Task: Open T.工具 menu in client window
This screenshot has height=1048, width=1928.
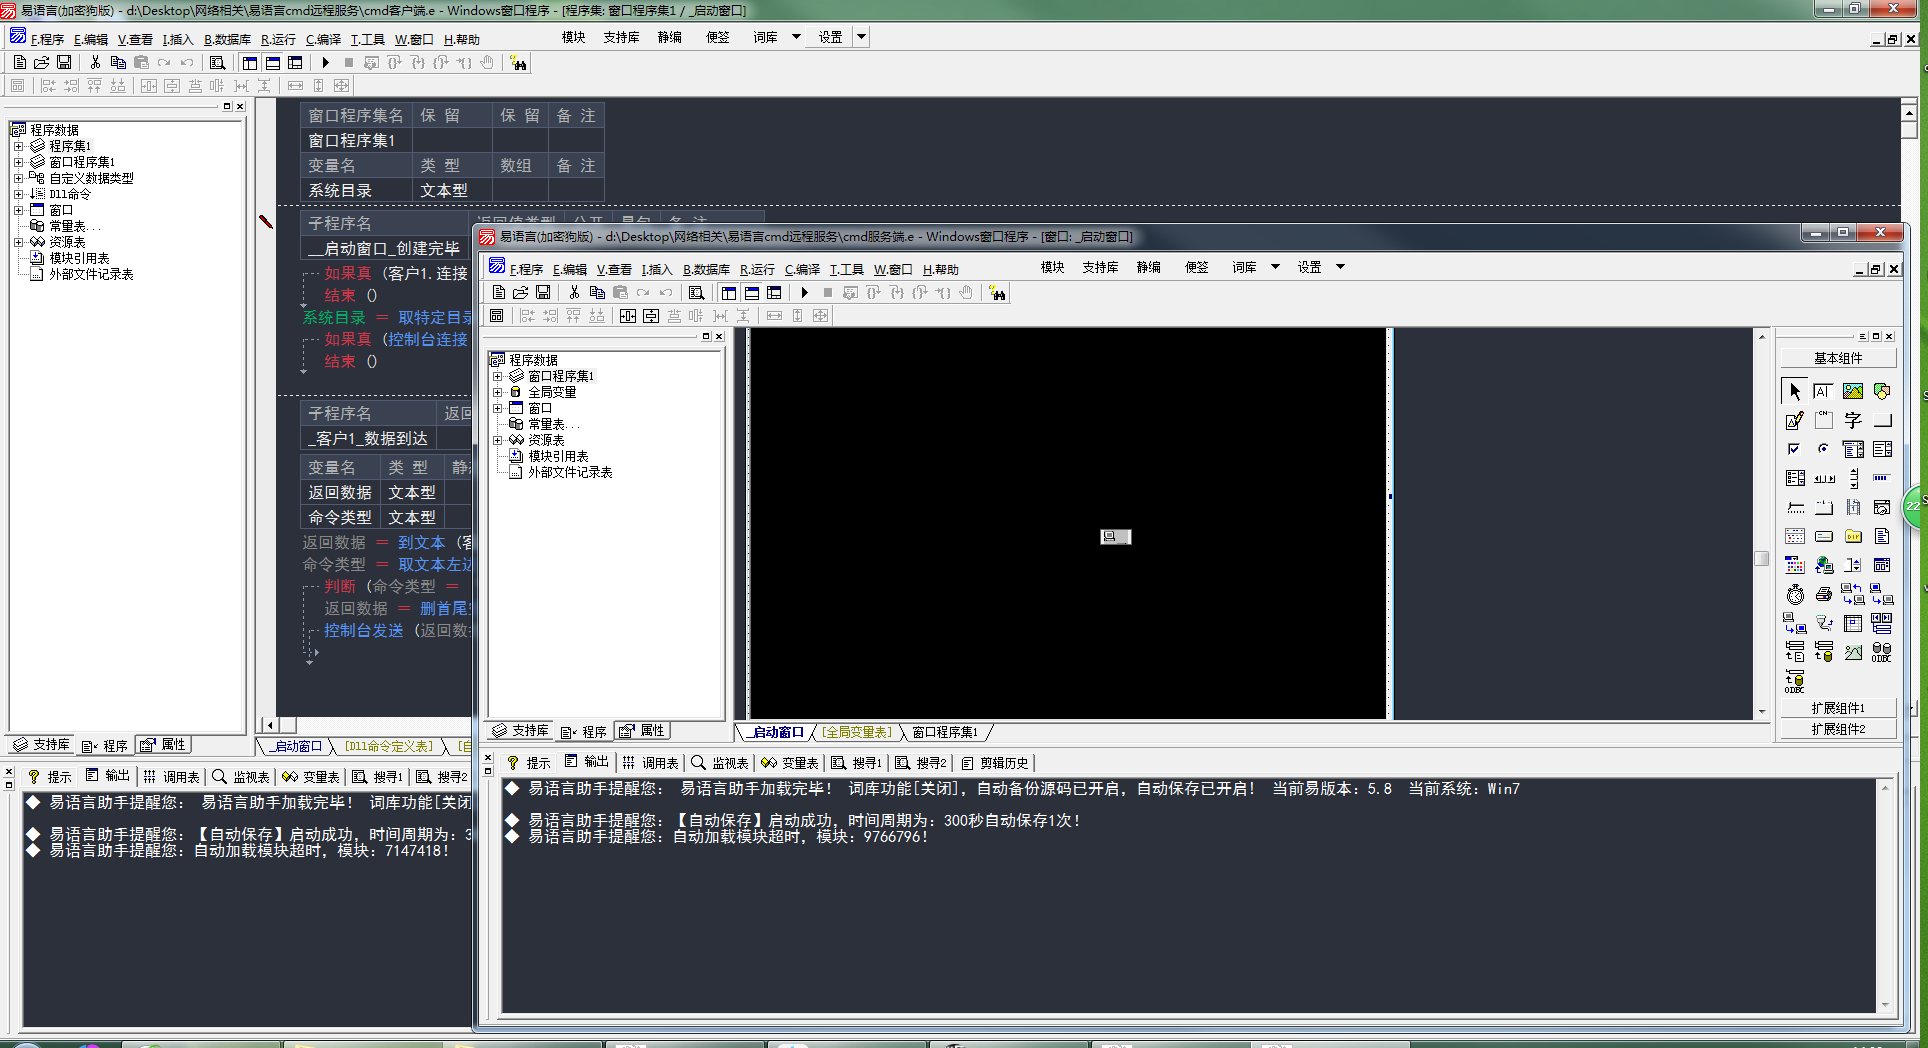Action: (x=367, y=40)
